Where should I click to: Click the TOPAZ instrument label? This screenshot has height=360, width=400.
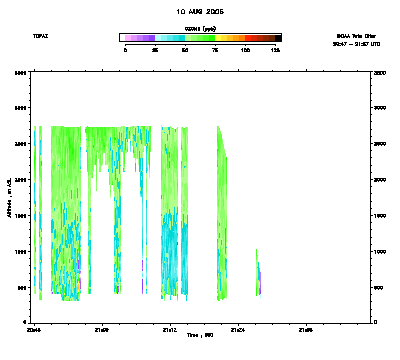tap(40, 36)
